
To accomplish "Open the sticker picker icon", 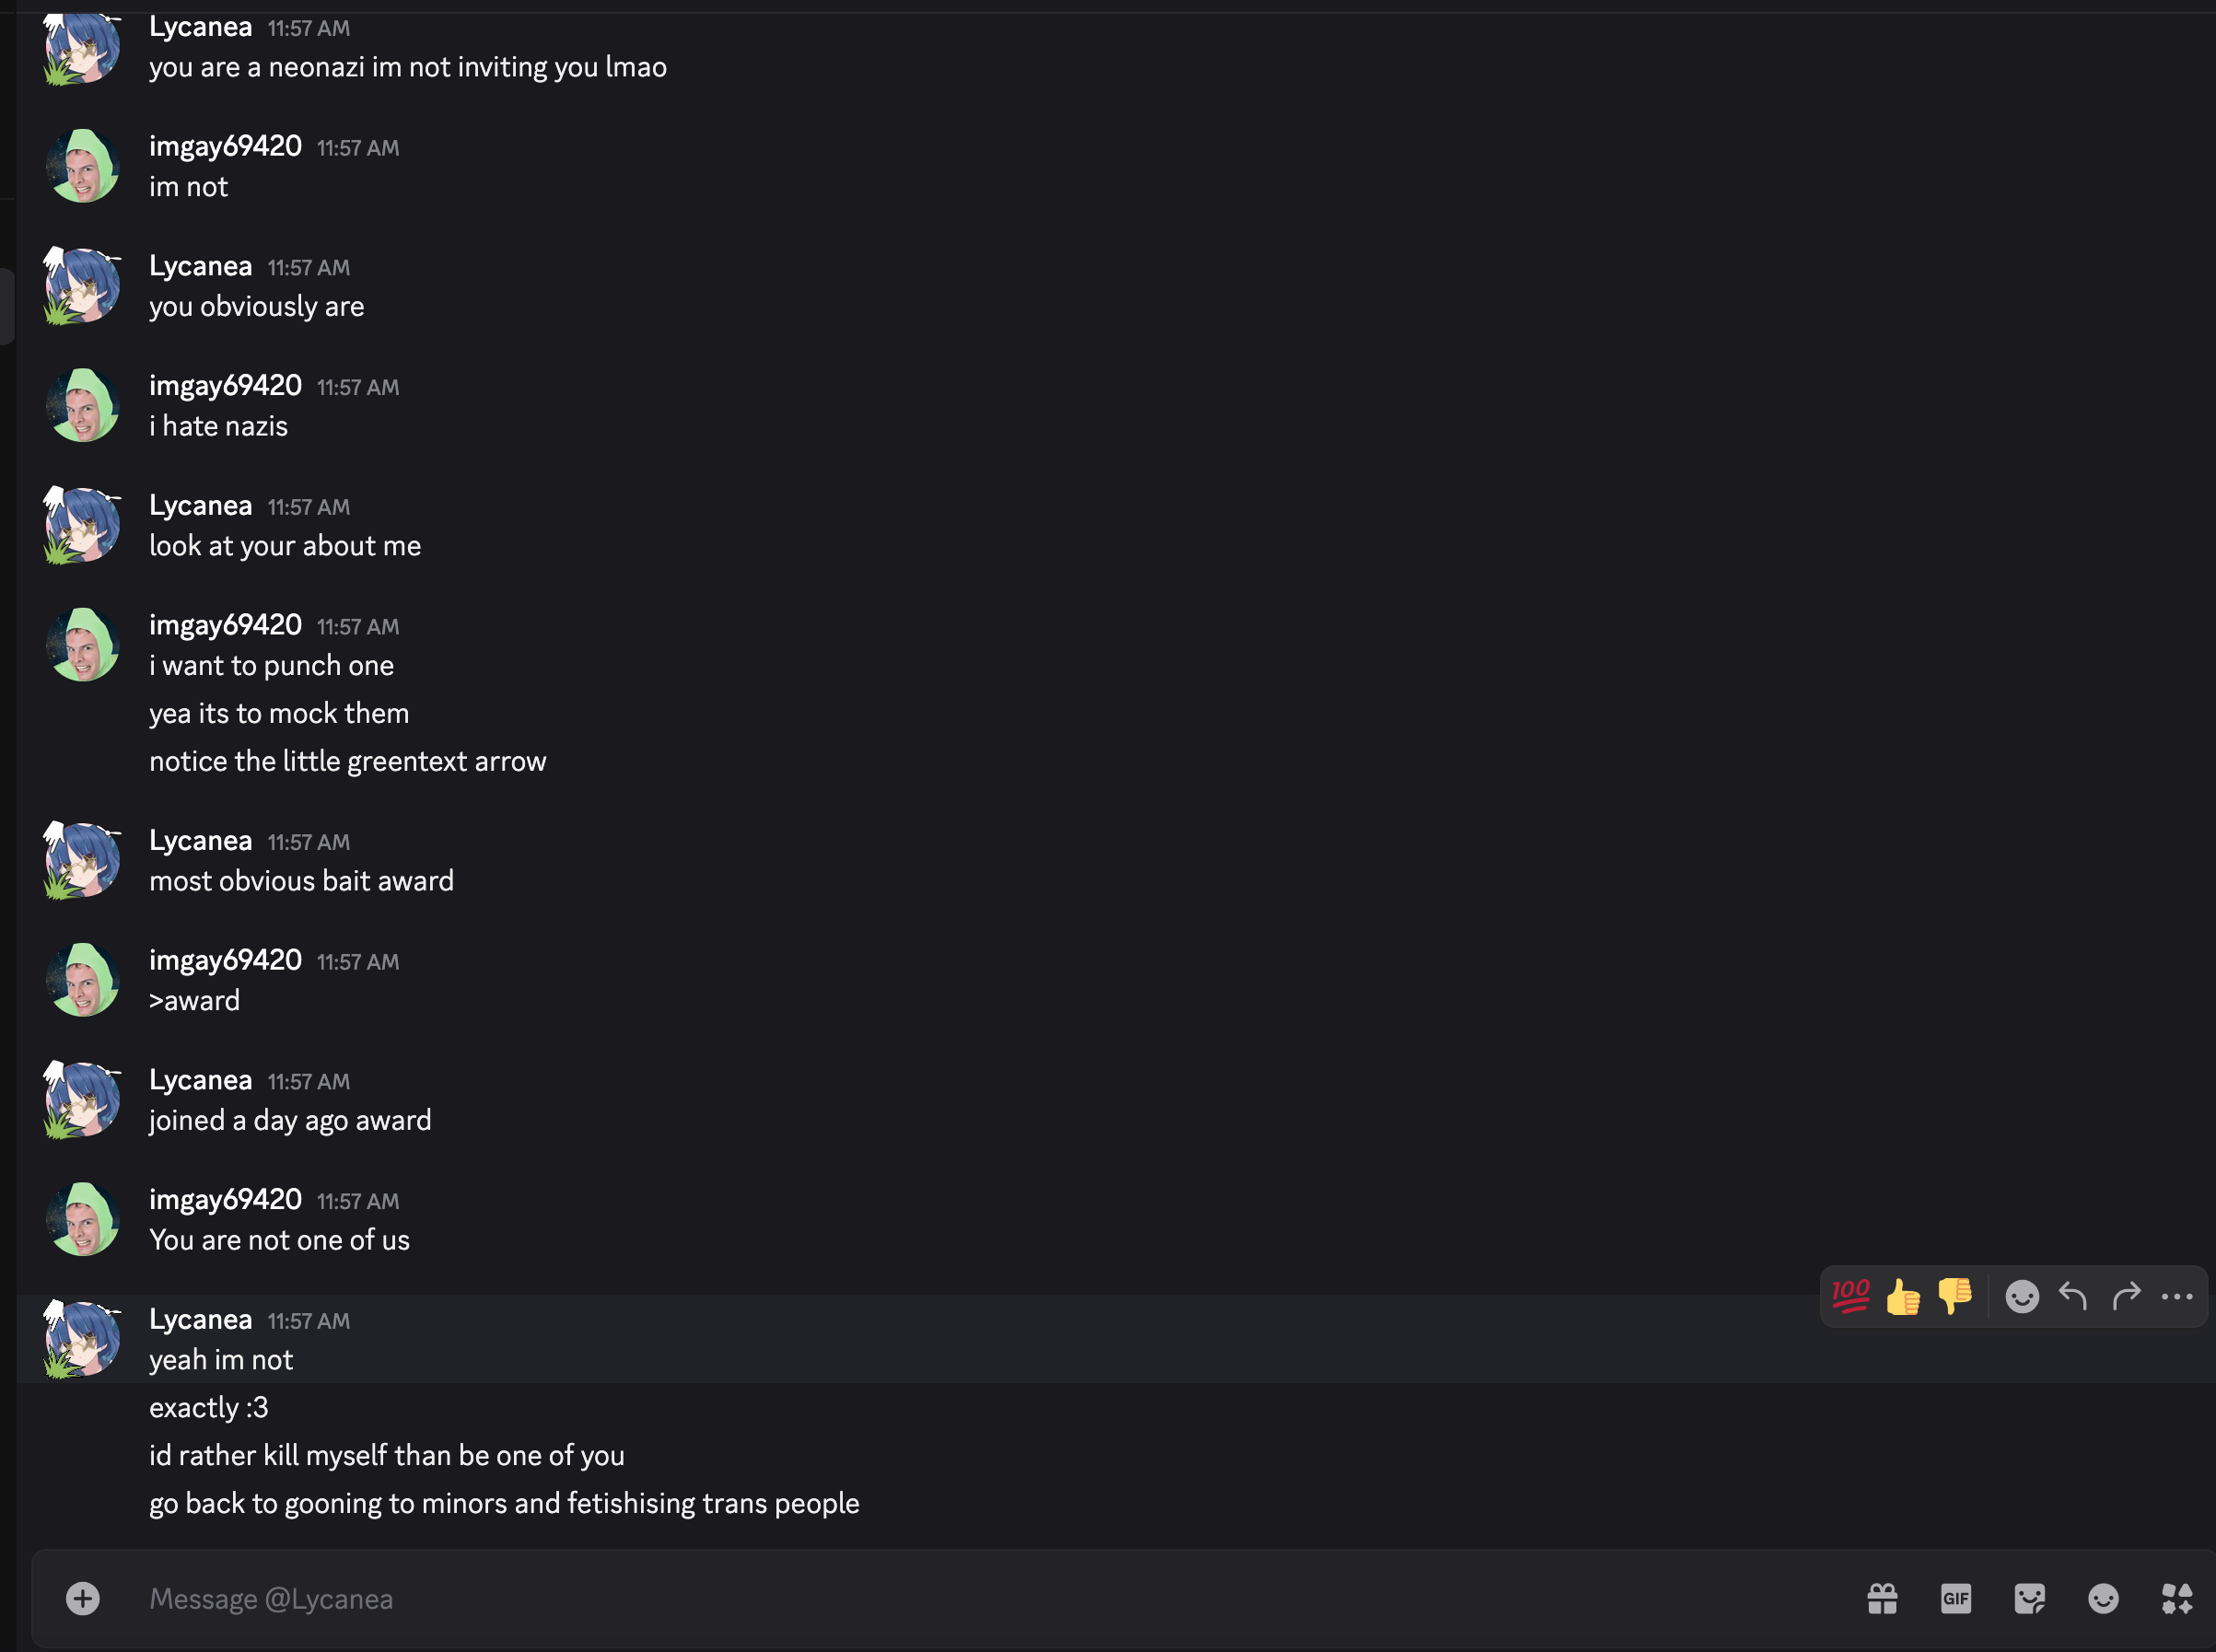I will 2029,1598.
